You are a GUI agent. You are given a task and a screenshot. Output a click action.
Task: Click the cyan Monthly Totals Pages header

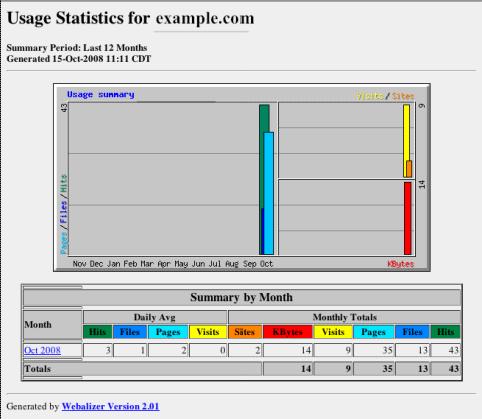(373, 332)
